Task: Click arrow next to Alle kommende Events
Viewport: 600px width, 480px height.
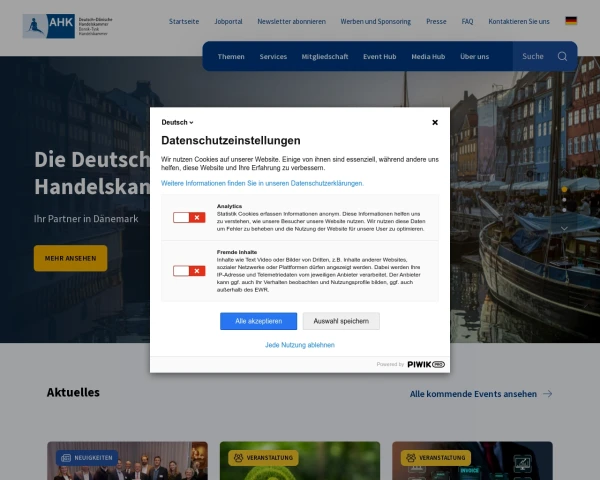Action: click(547, 394)
